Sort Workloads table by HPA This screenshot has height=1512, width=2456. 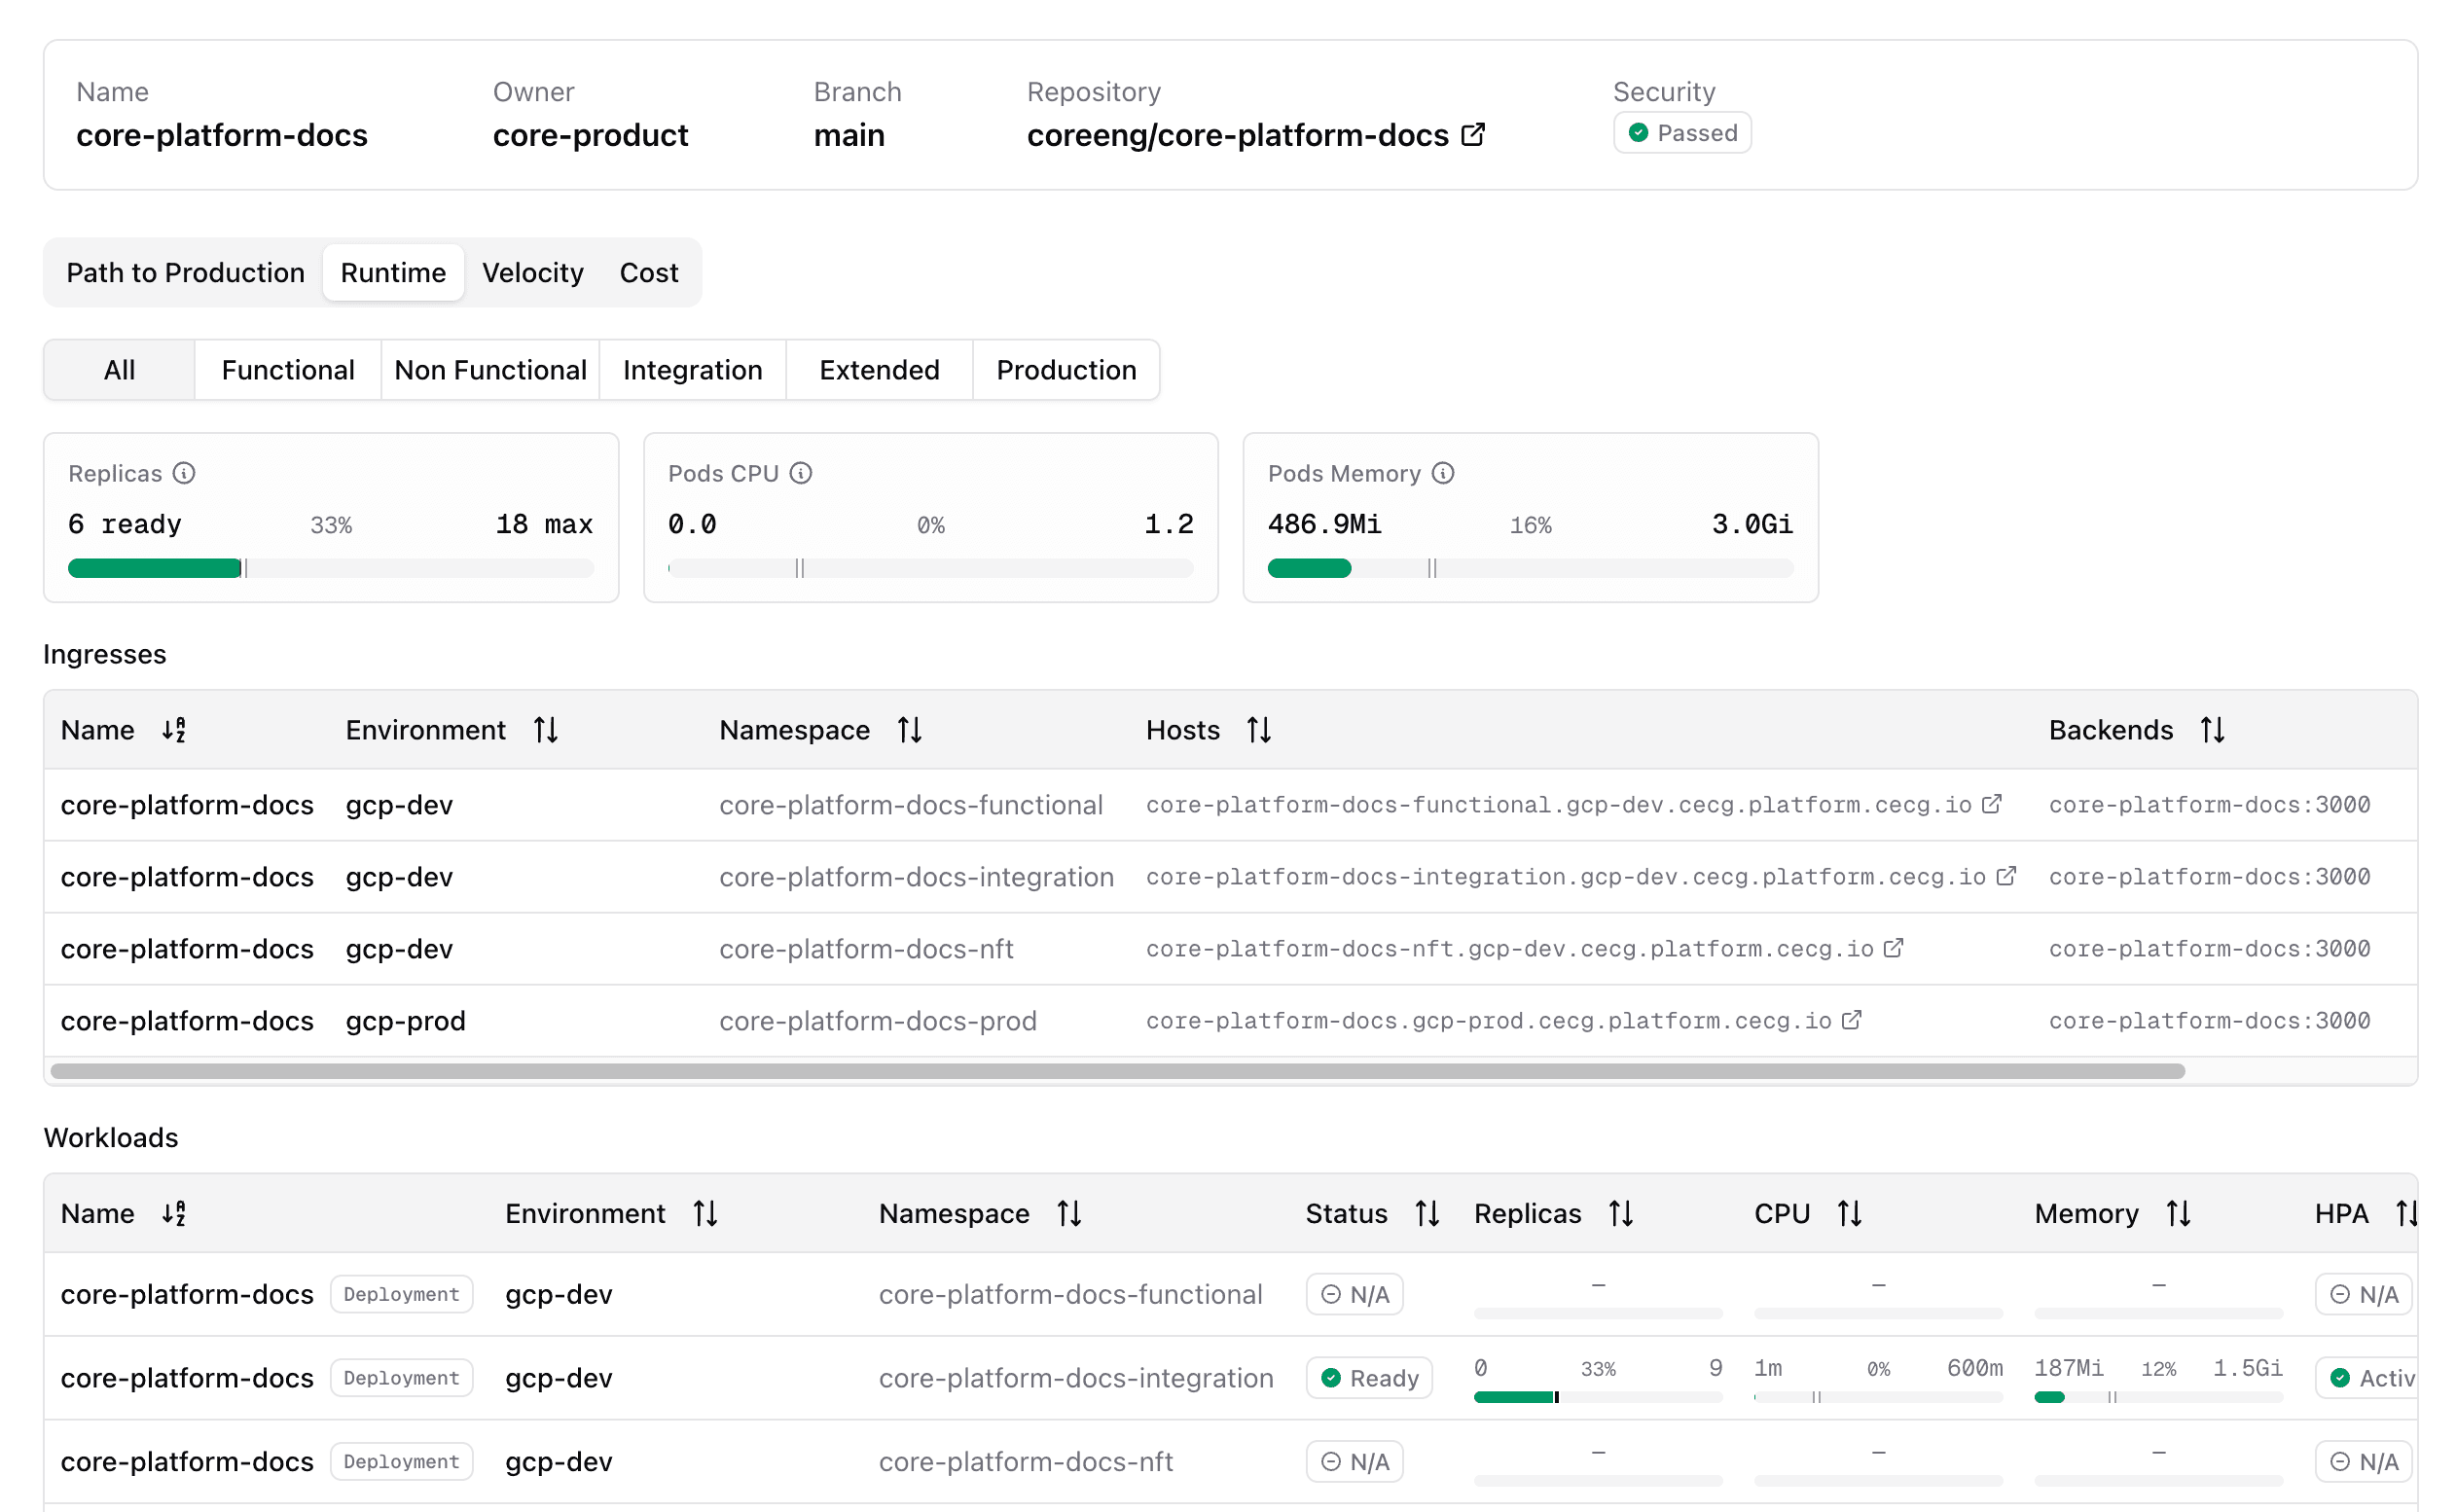[x=2406, y=1213]
